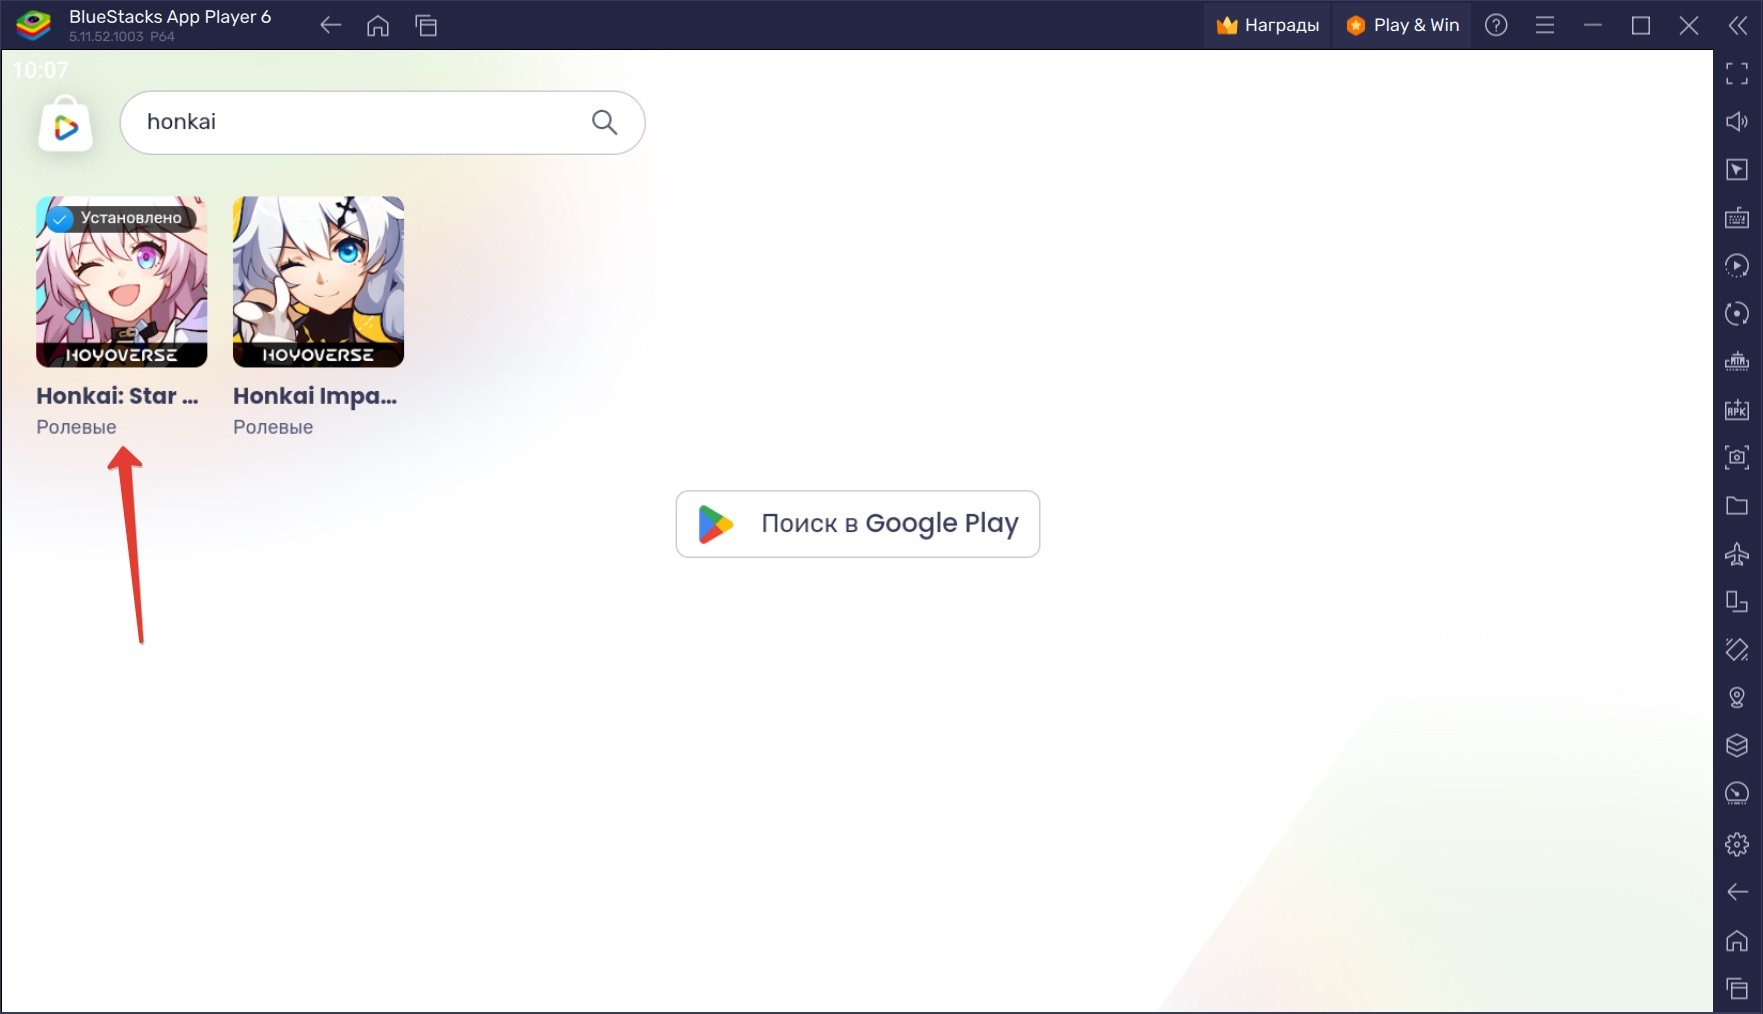
Task: Toggle cursor lock icon in sidebar
Action: point(1737,169)
